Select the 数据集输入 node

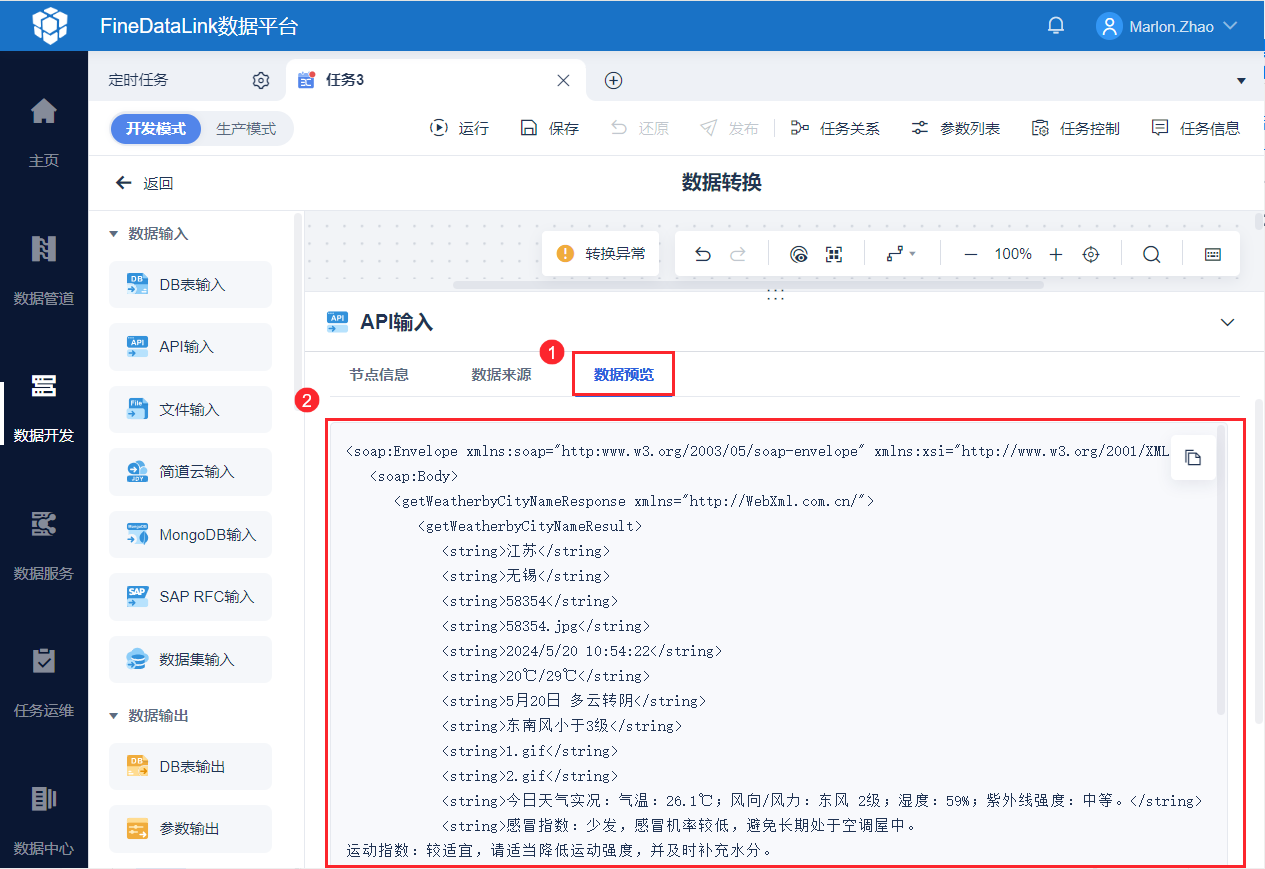pyautogui.click(x=190, y=659)
